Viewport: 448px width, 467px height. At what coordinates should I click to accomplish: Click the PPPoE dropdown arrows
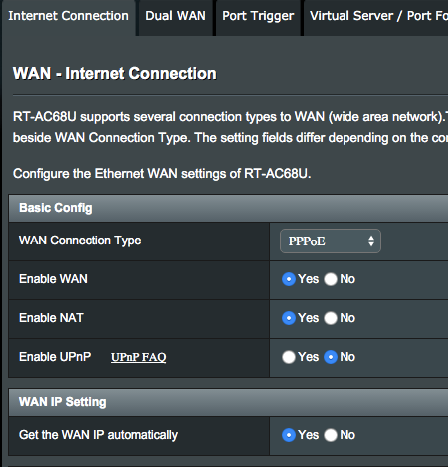[x=371, y=241]
